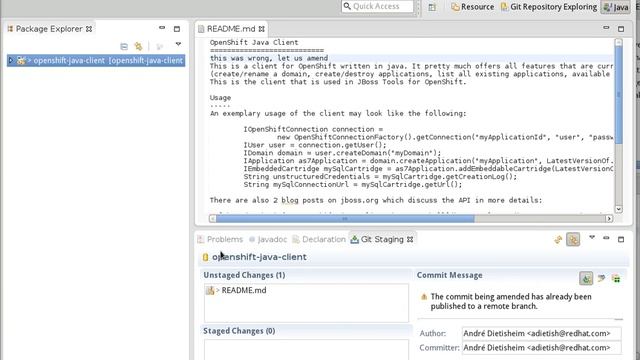Image resolution: width=640 pixels, height=360 pixels.
Task: Click the Author field
Action: pos(542,333)
